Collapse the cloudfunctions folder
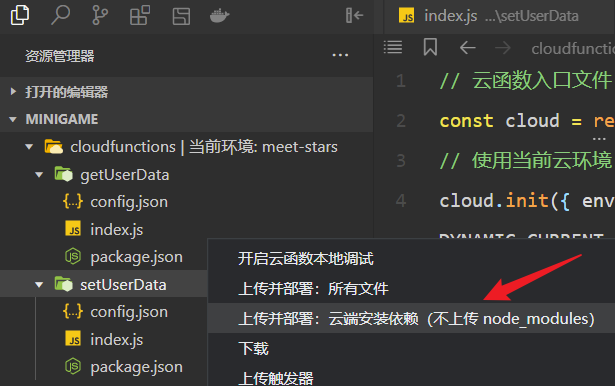 point(29,147)
